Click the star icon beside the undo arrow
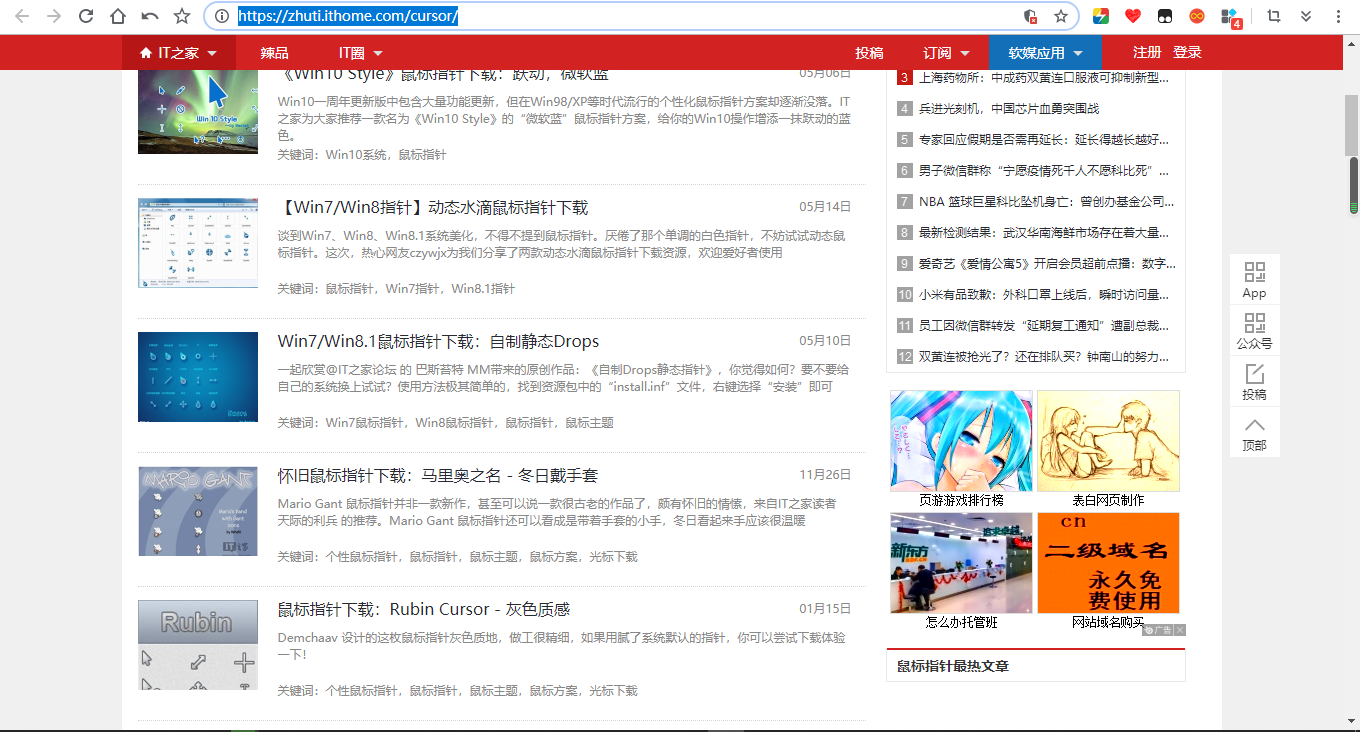The height and width of the screenshot is (732, 1360). pyautogui.click(x=182, y=16)
